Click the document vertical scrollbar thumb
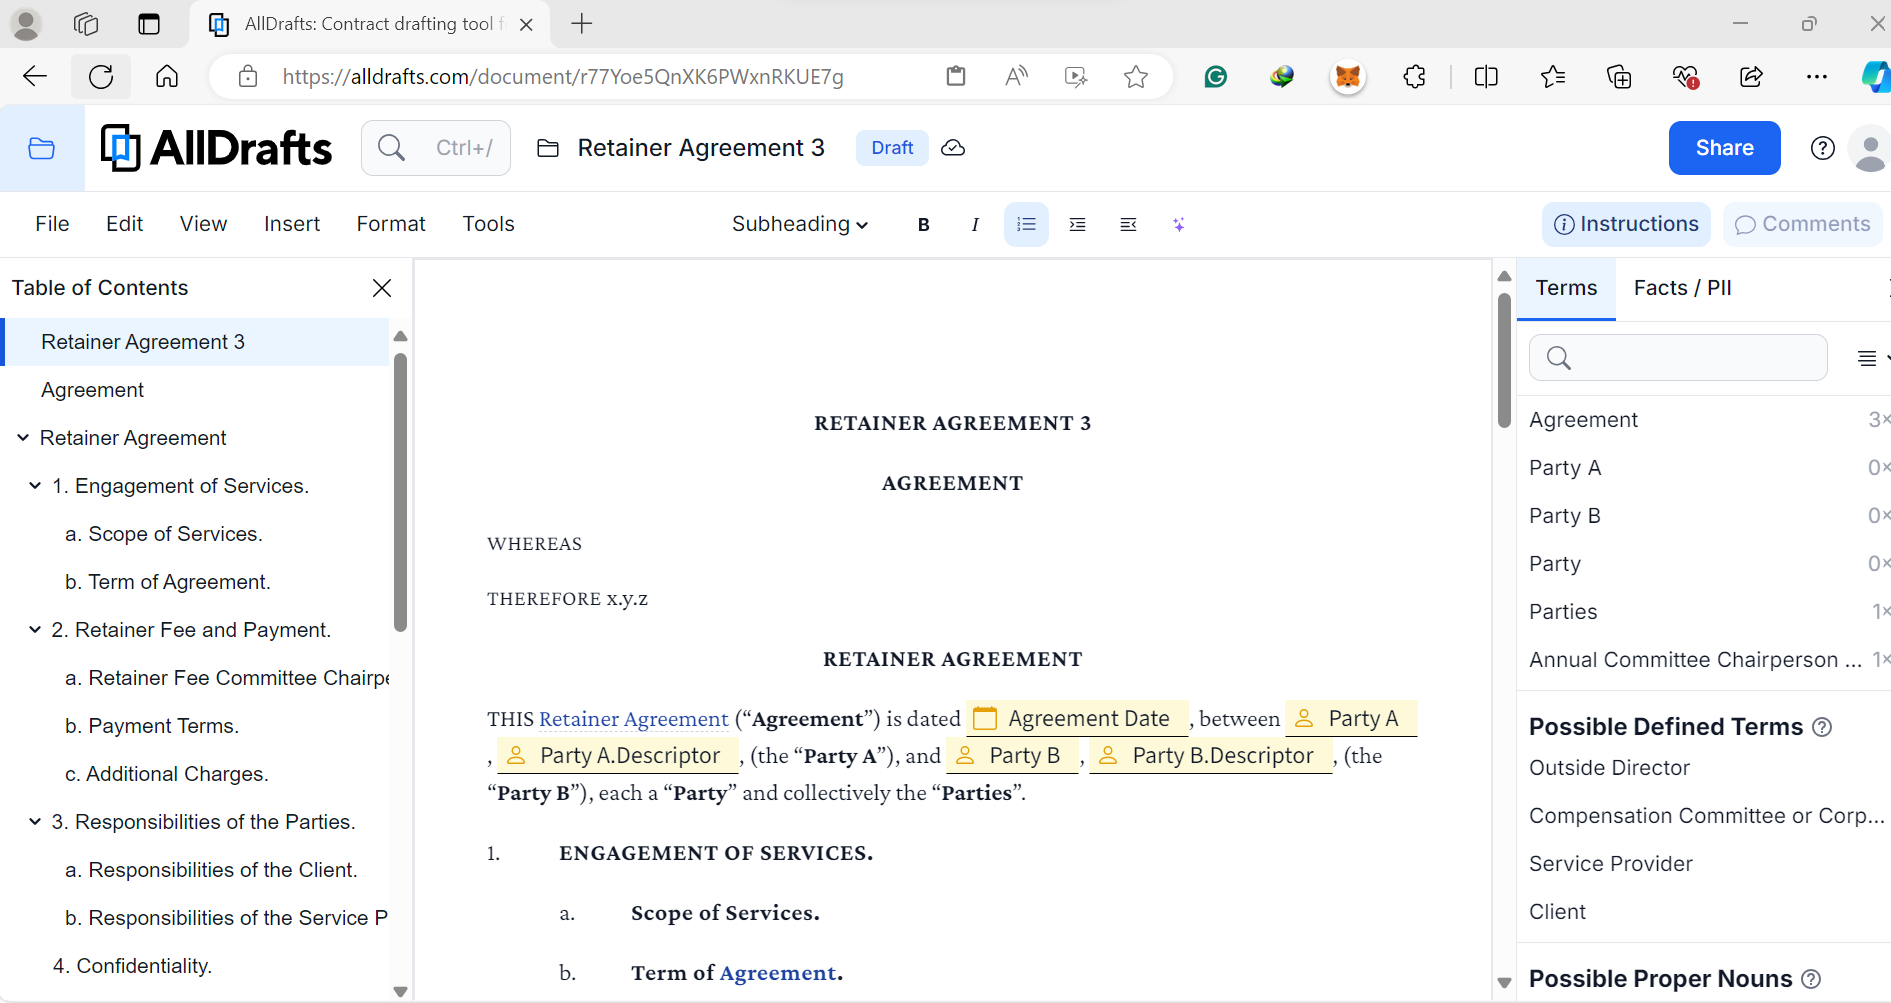This screenshot has height=1003, width=1891. pyautogui.click(x=1504, y=360)
